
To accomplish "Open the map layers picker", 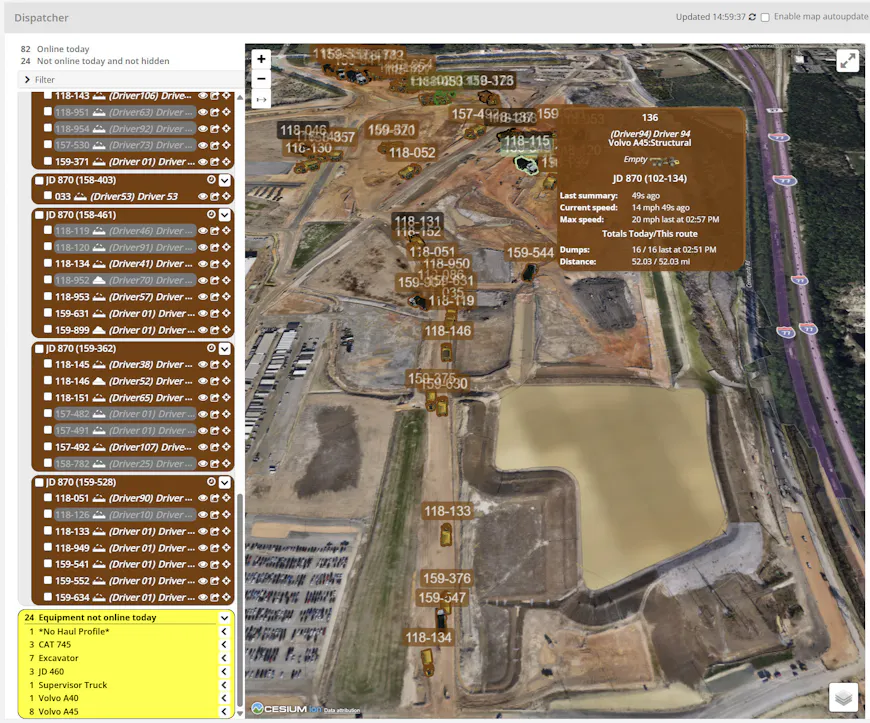I will 843,697.
